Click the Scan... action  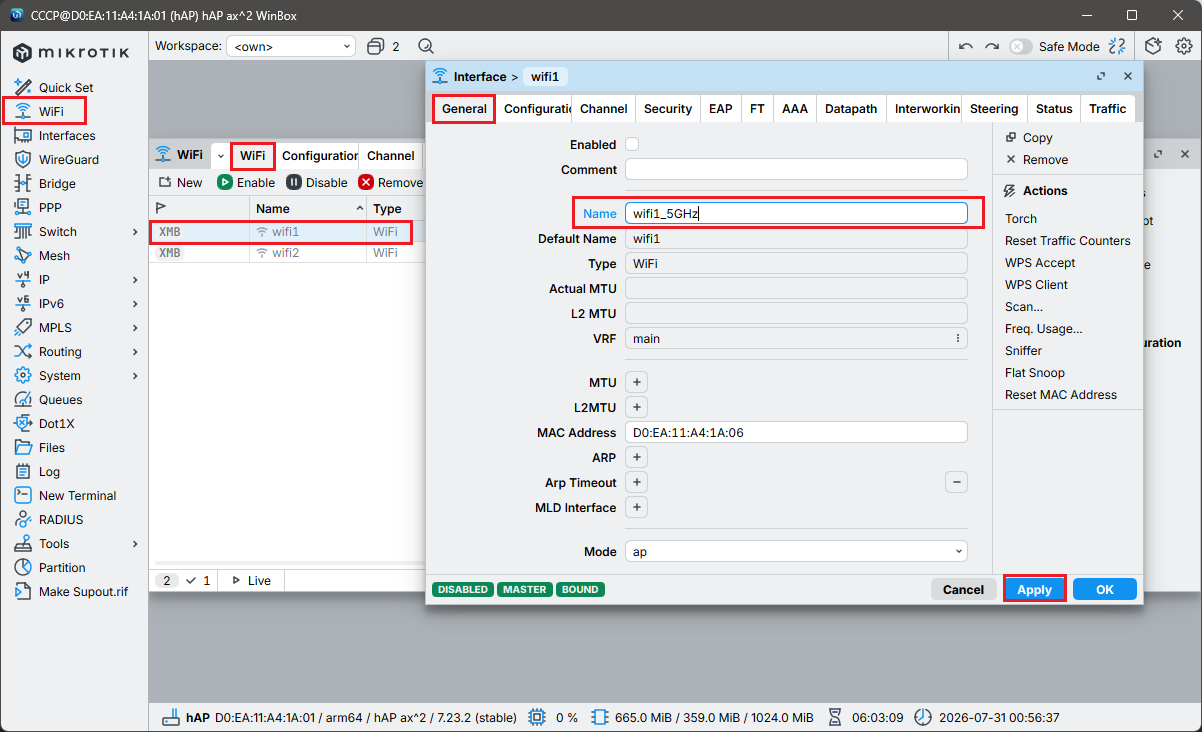tap(1024, 307)
